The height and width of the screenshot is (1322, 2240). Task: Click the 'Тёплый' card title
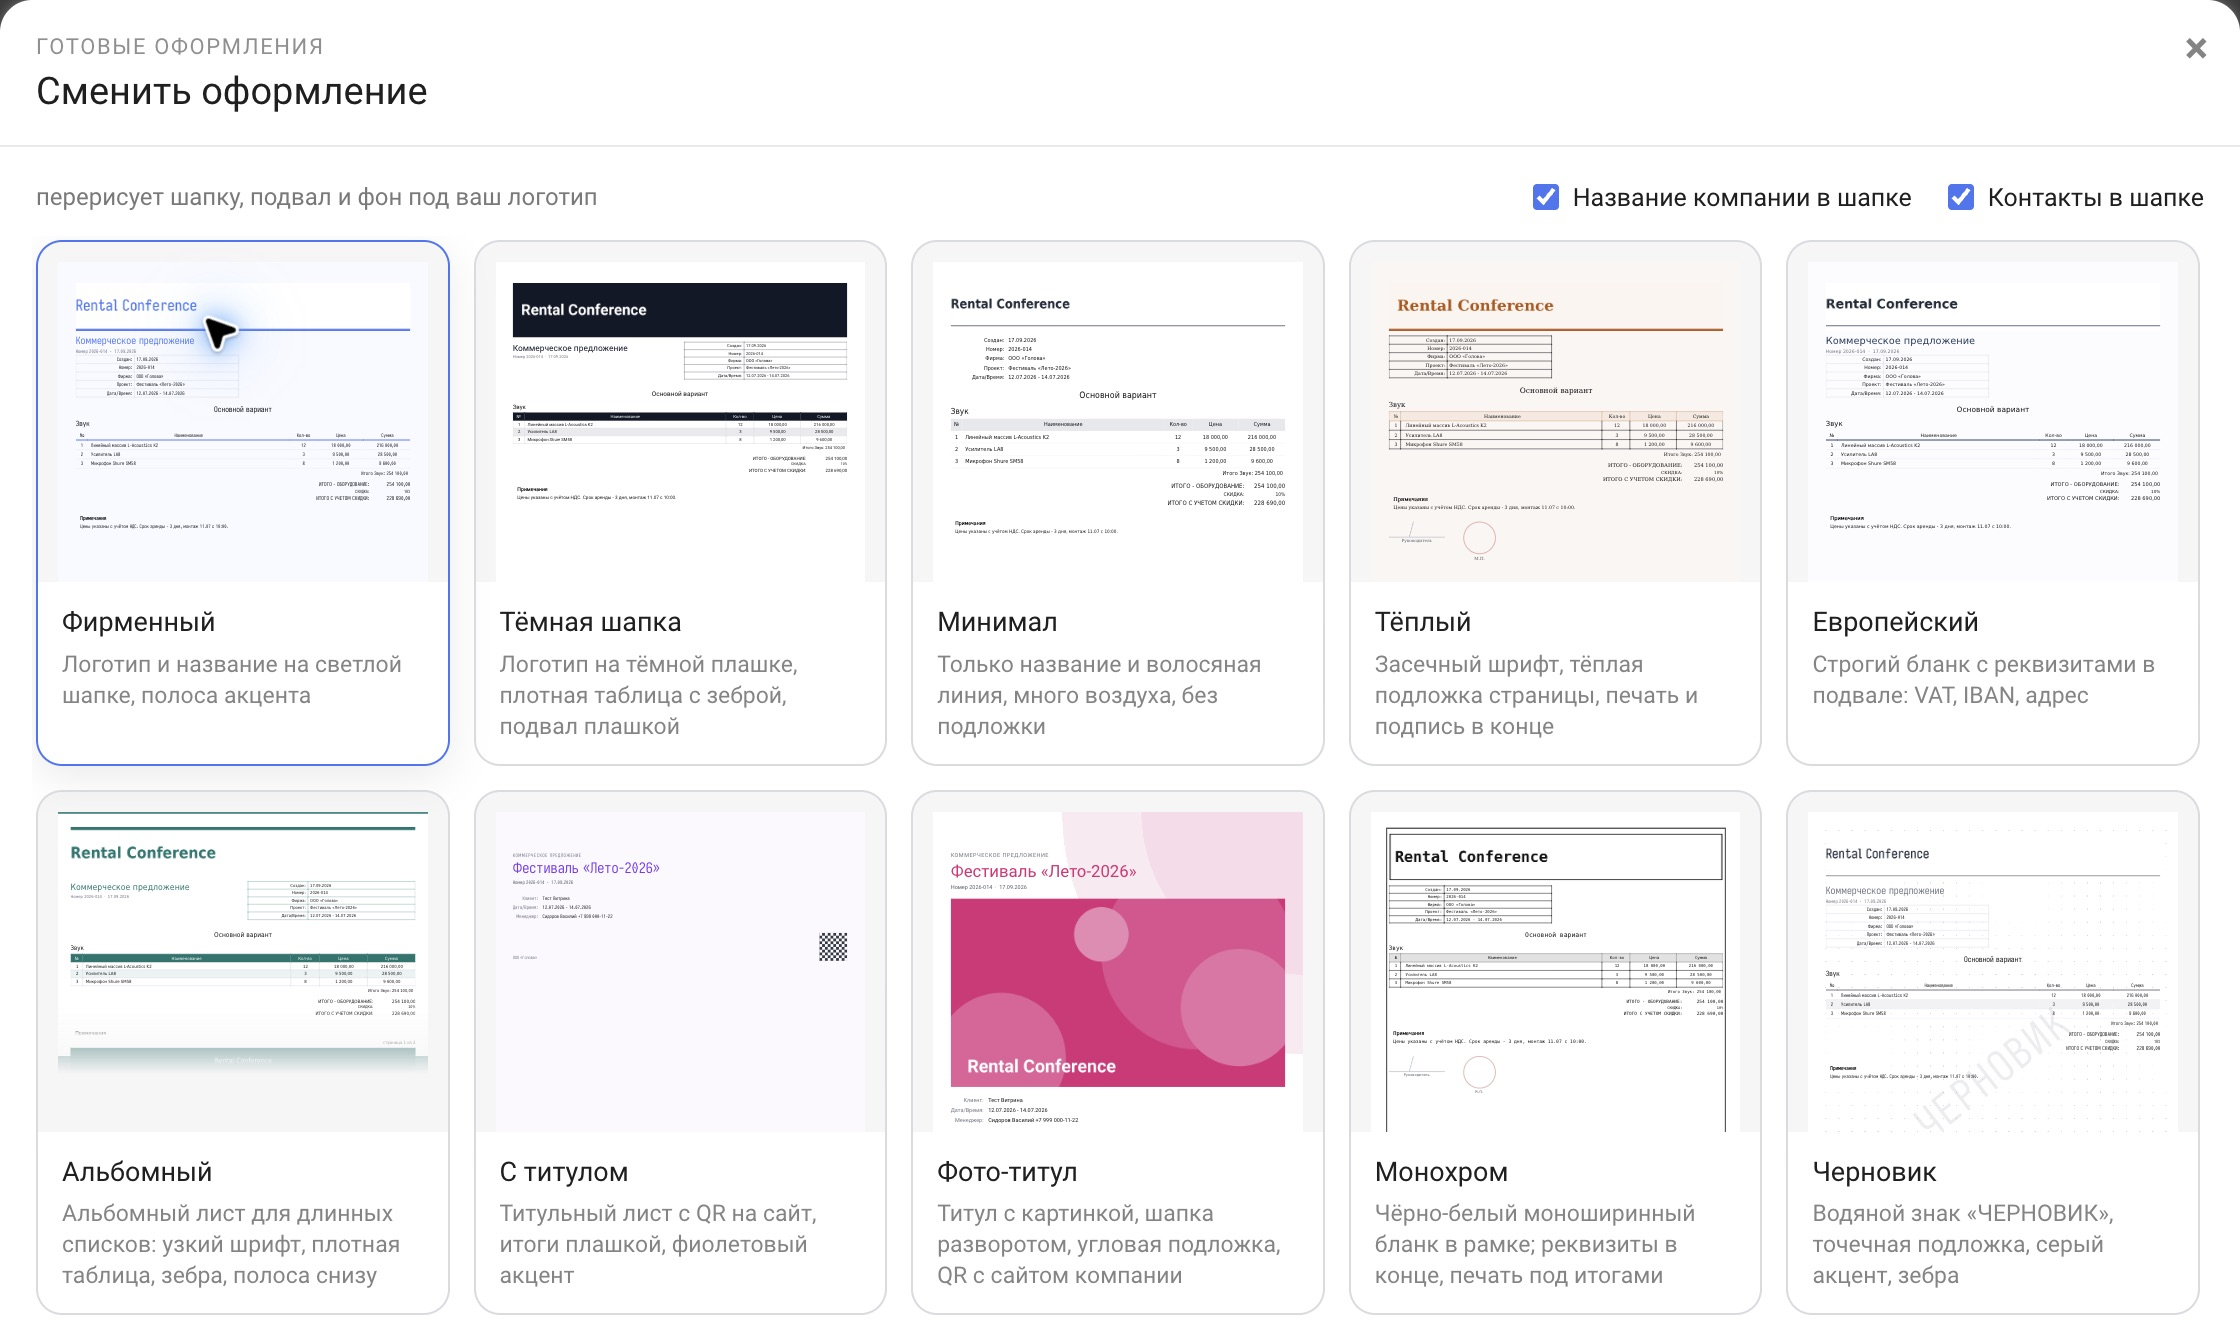(x=1423, y=622)
